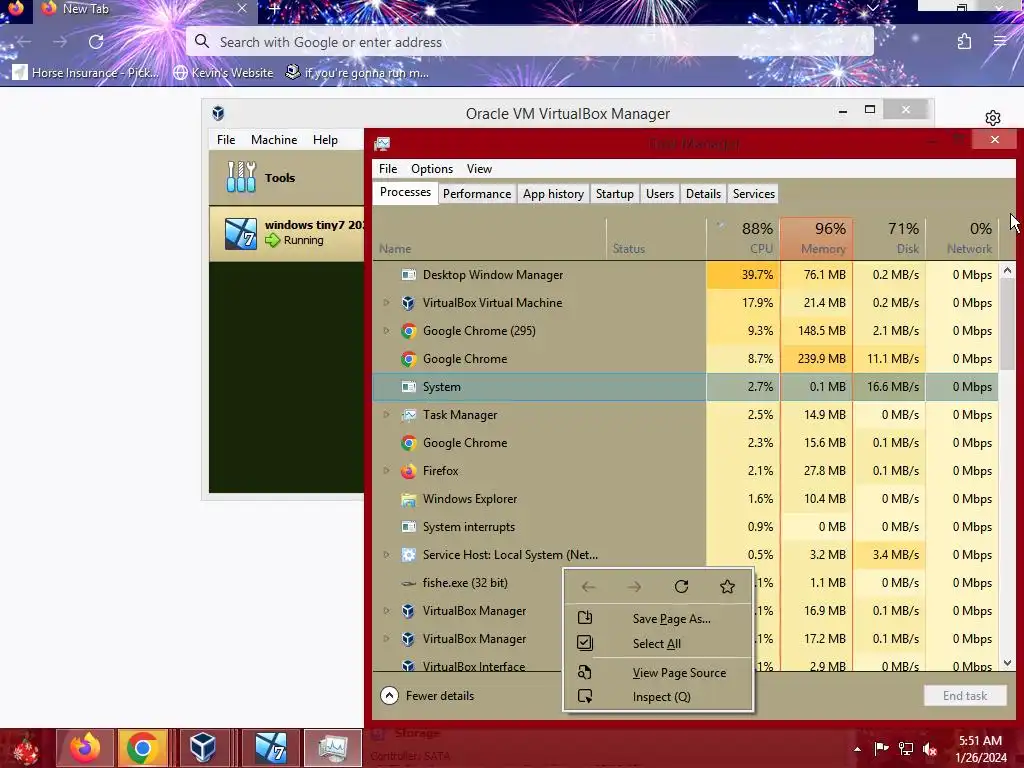
Task: Open the VirtualBox Machine menu
Action: 274,140
